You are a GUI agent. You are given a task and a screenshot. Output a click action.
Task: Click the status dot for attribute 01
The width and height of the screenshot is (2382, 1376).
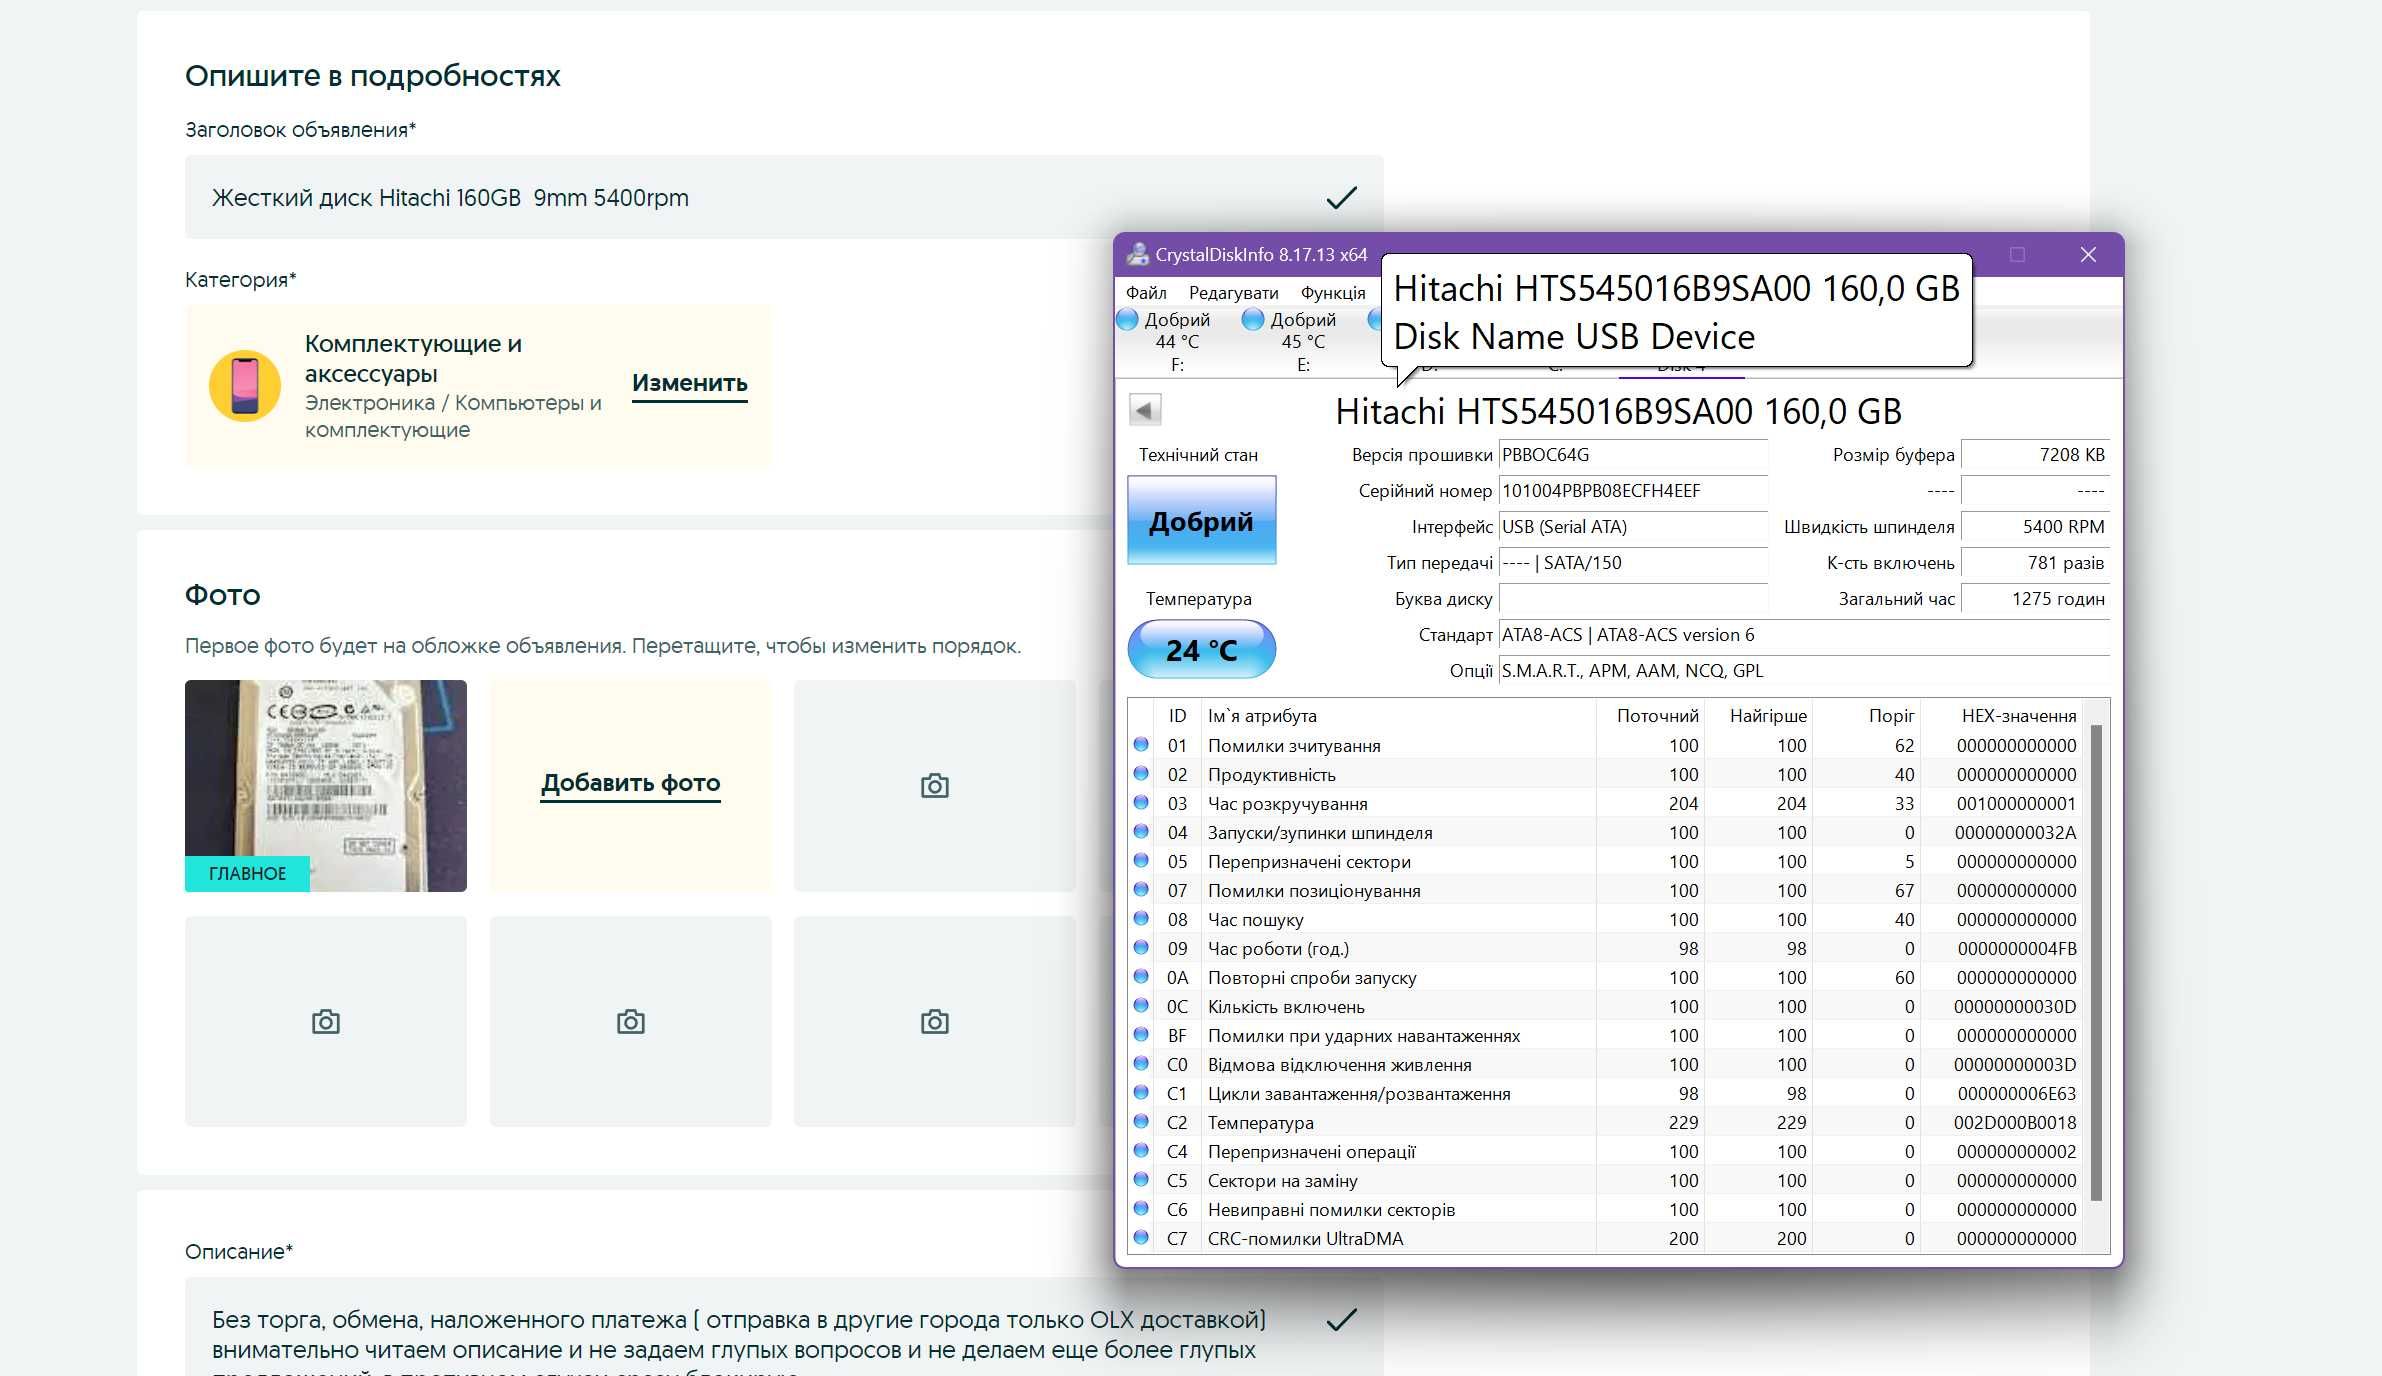pyautogui.click(x=1140, y=745)
